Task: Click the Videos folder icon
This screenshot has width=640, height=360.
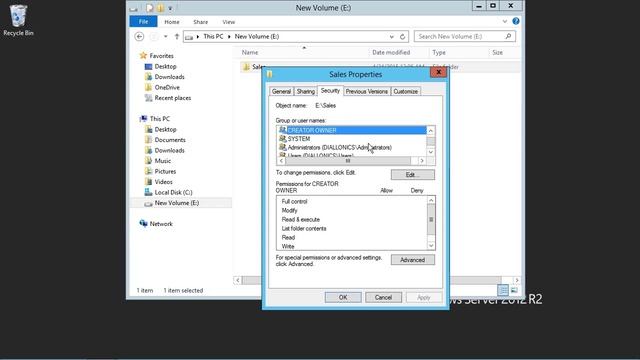Action: pyautogui.click(x=149, y=182)
